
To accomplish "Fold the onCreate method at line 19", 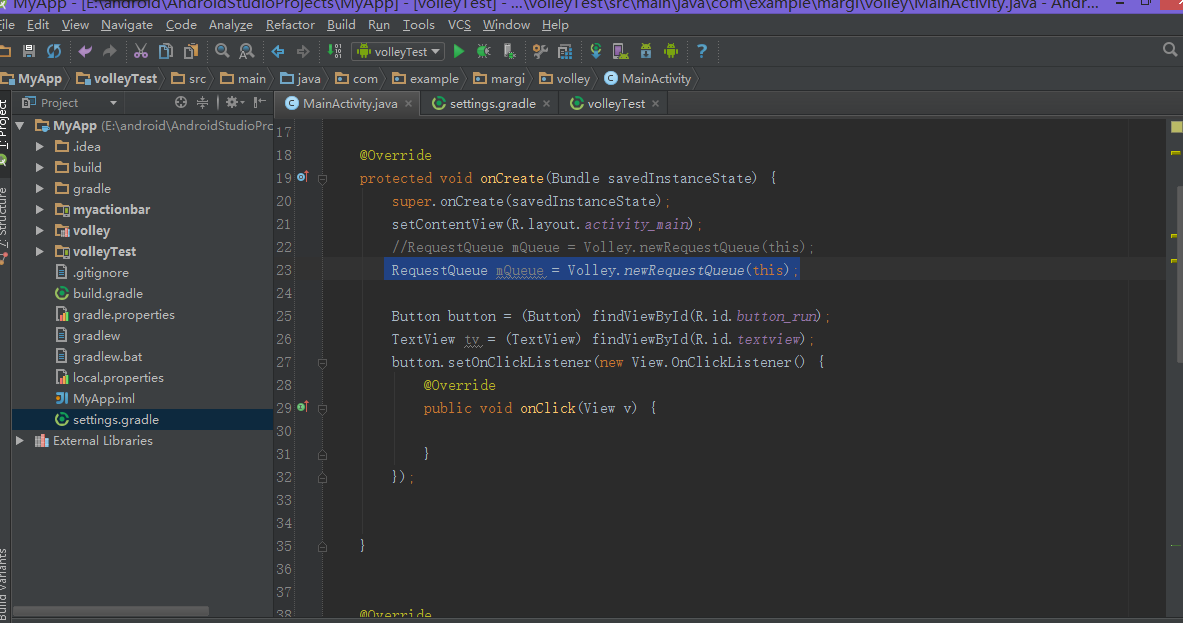I will click(322, 180).
